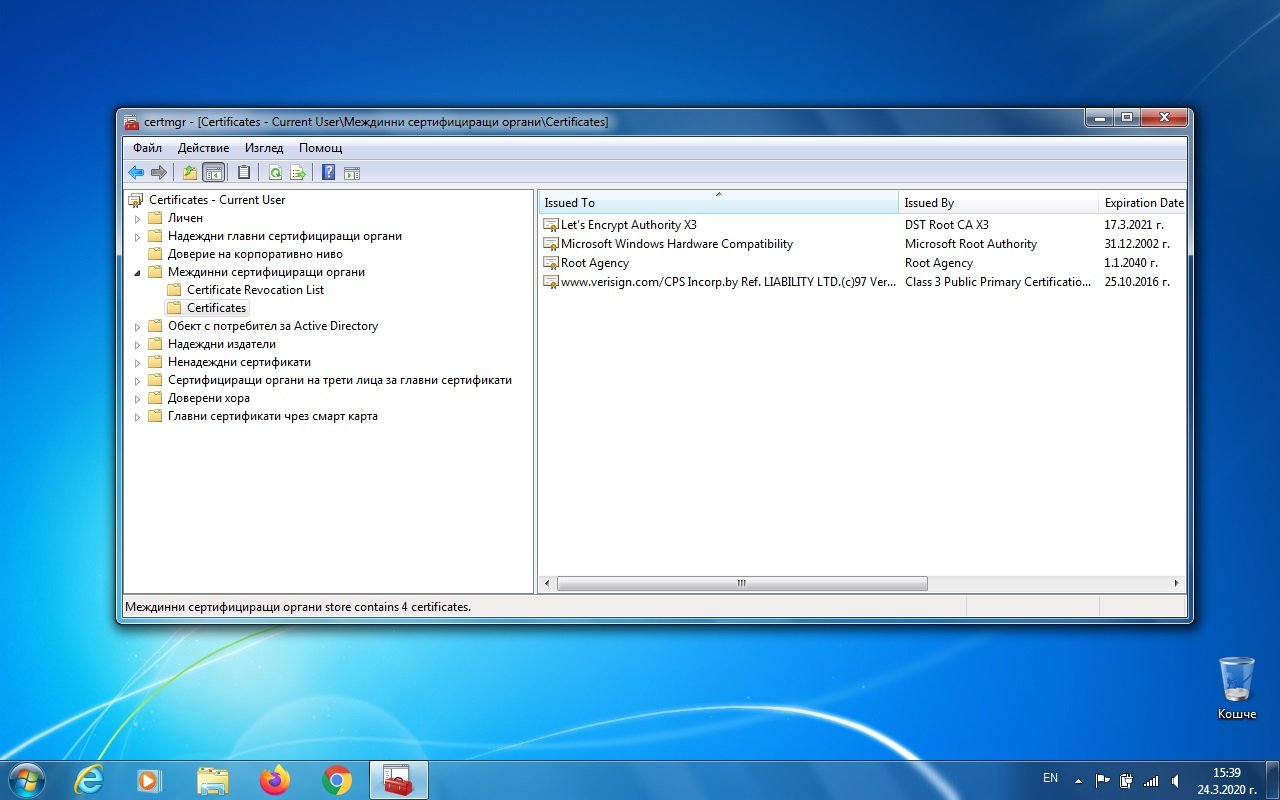Open Help via blue question mark icon
This screenshot has height=800, width=1280.
click(x=328, y=173)
